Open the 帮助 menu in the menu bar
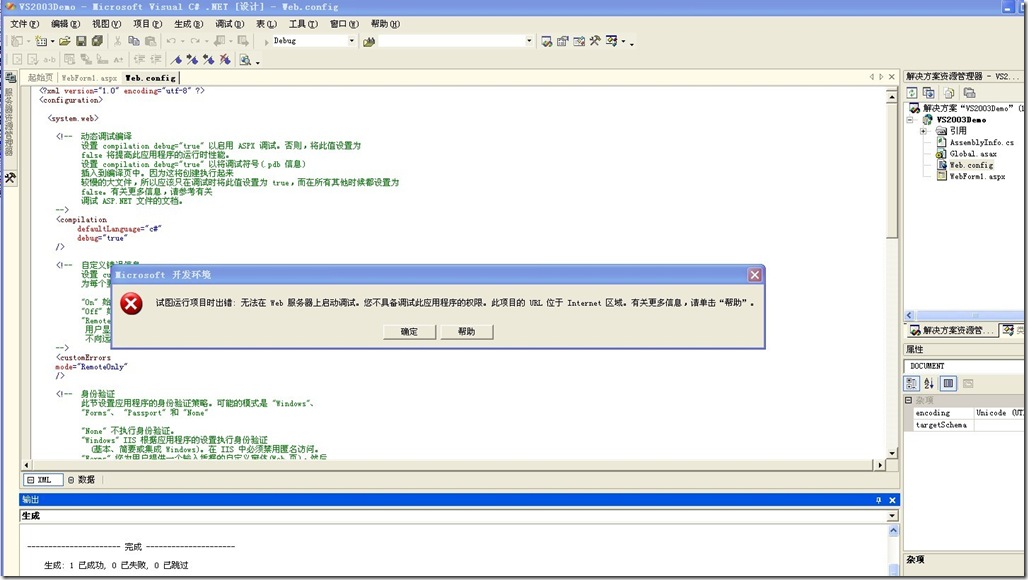 [x=385, y=24]
